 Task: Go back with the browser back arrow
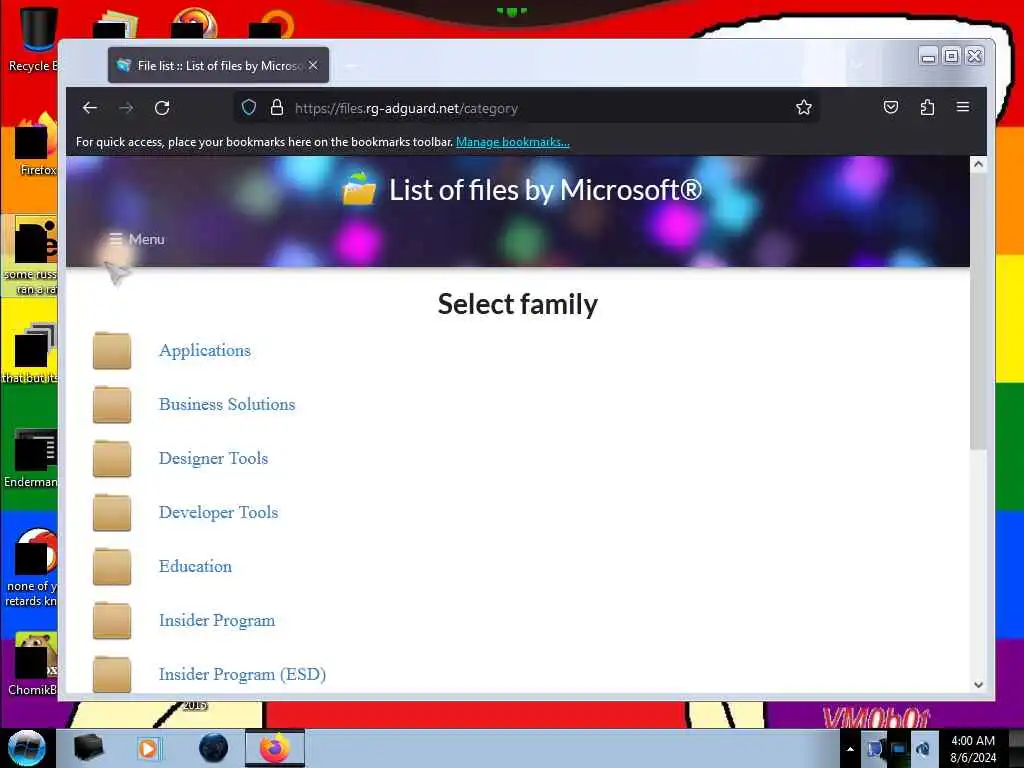point(90,108)
